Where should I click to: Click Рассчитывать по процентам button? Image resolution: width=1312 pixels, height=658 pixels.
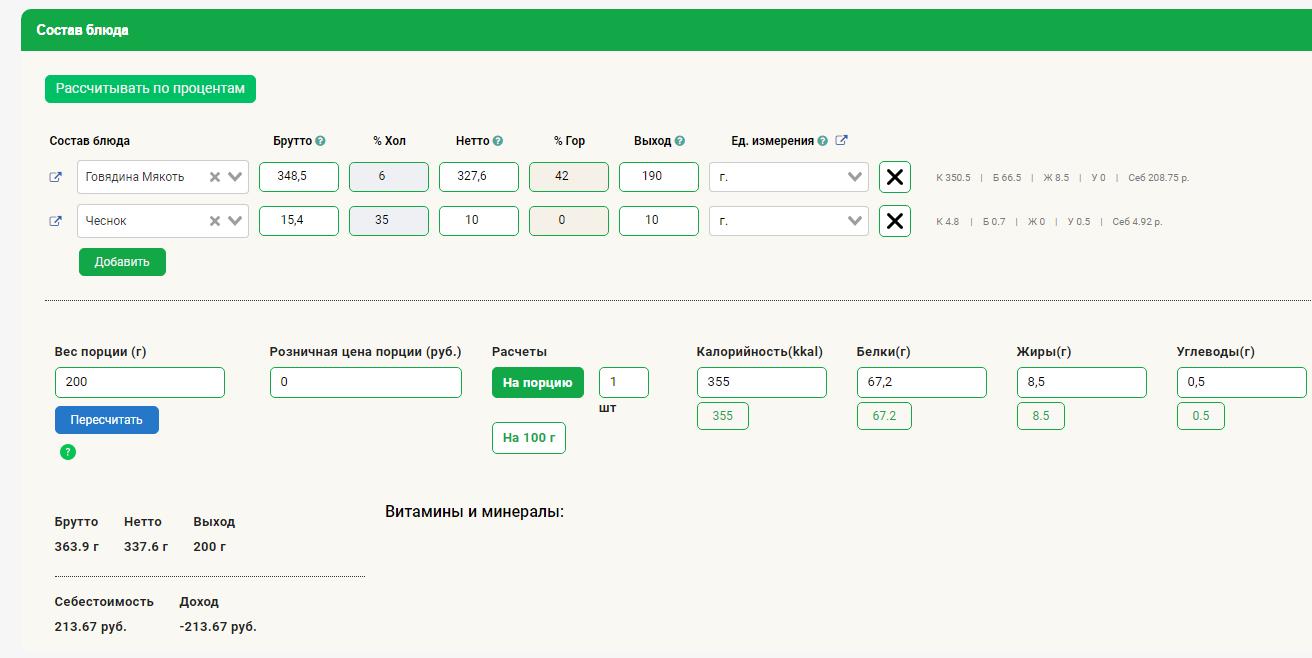150,89
